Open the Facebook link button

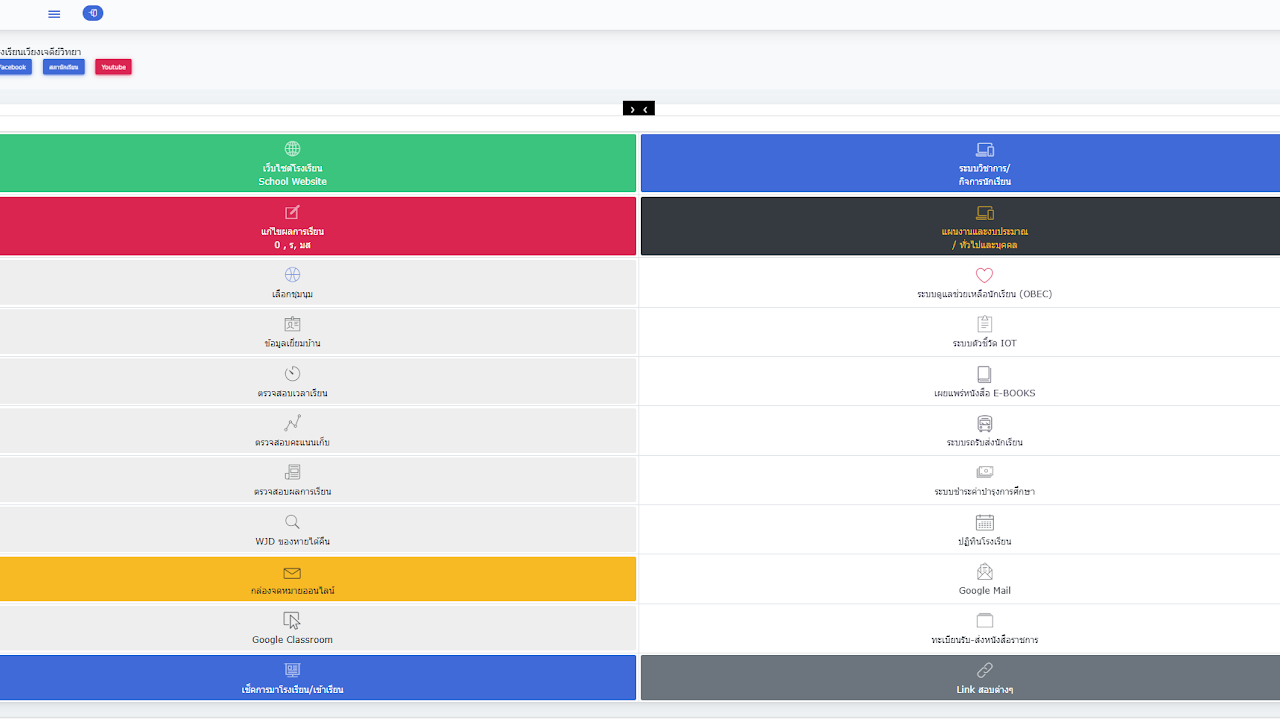tap(14, 67)
